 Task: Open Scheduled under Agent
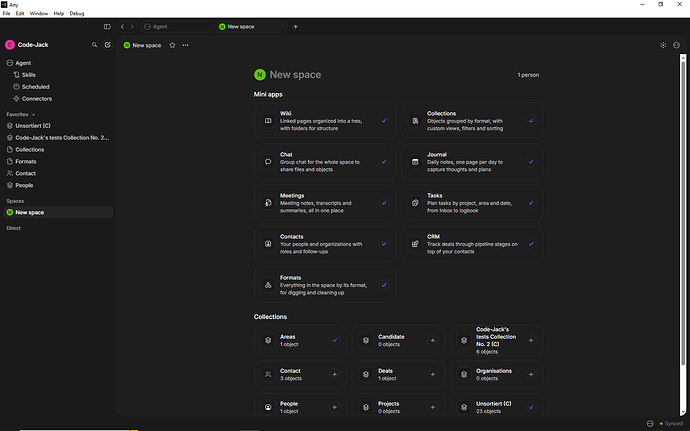click(58, 87)
